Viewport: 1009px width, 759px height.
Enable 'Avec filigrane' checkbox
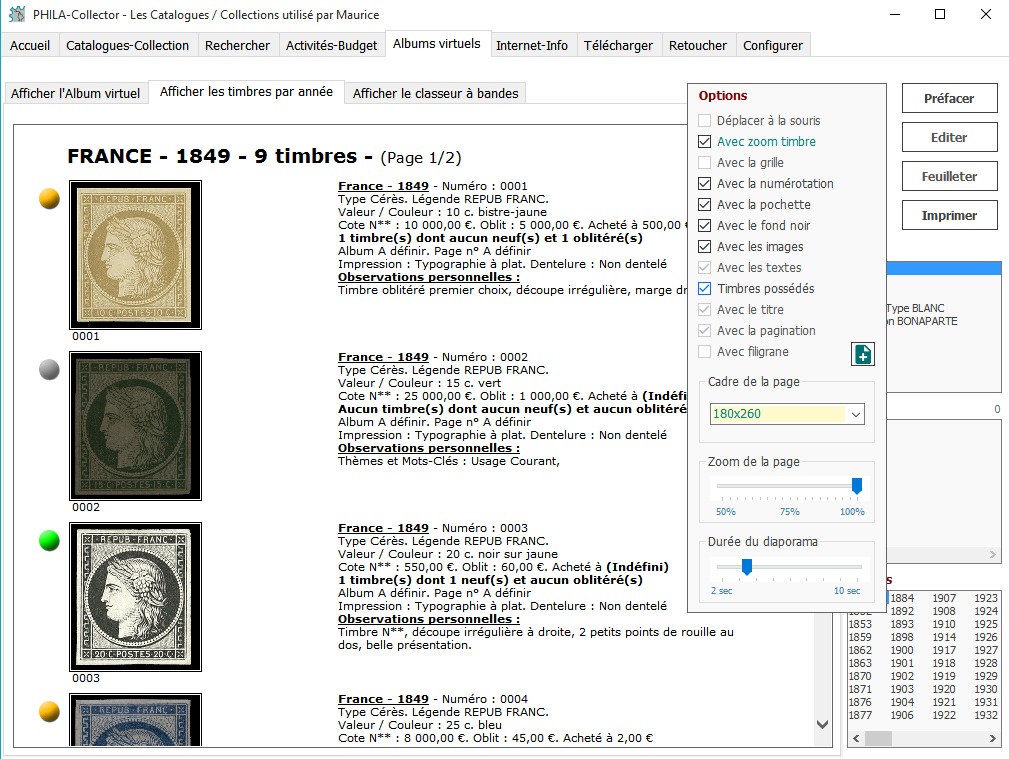pos(705,351)
